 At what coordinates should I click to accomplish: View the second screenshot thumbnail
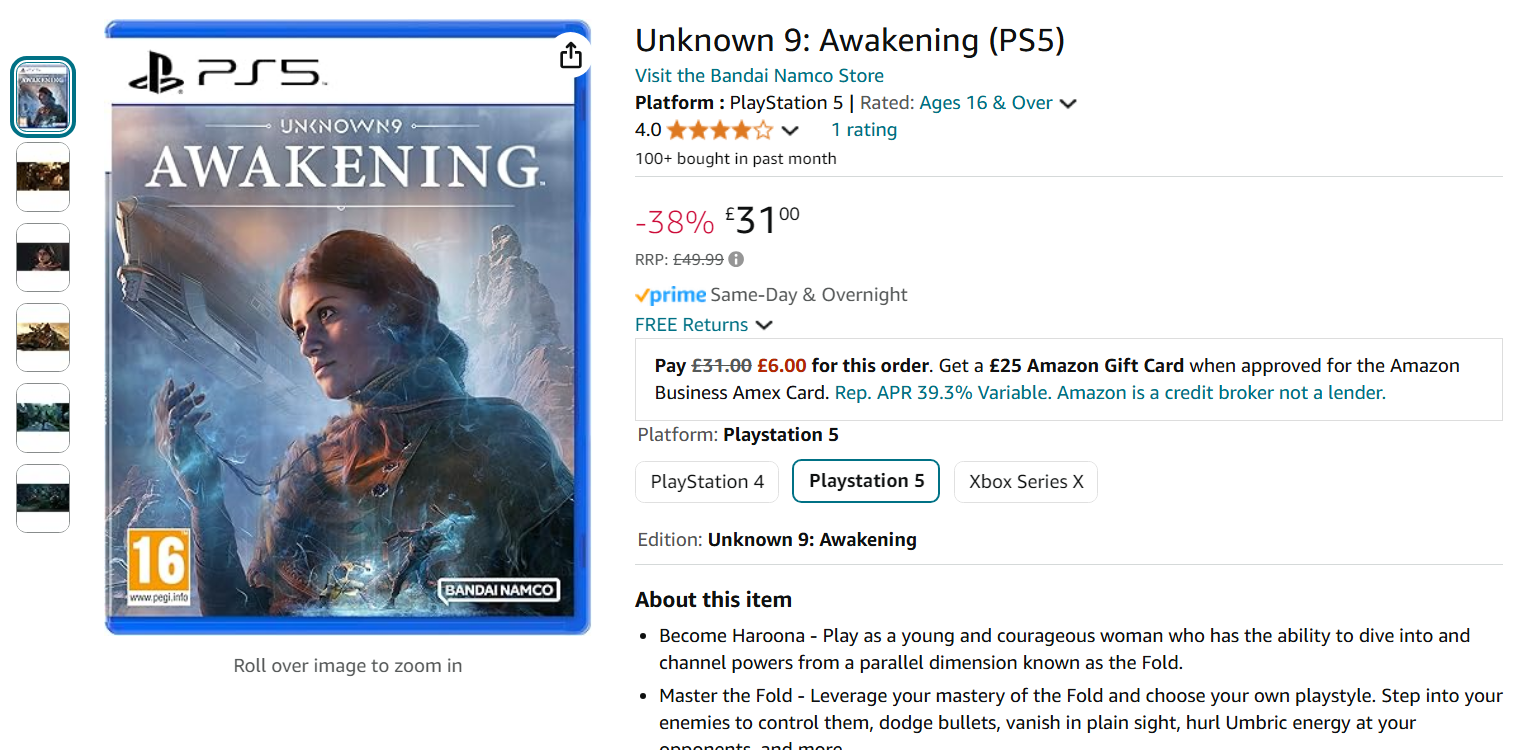tap(43, 177)
